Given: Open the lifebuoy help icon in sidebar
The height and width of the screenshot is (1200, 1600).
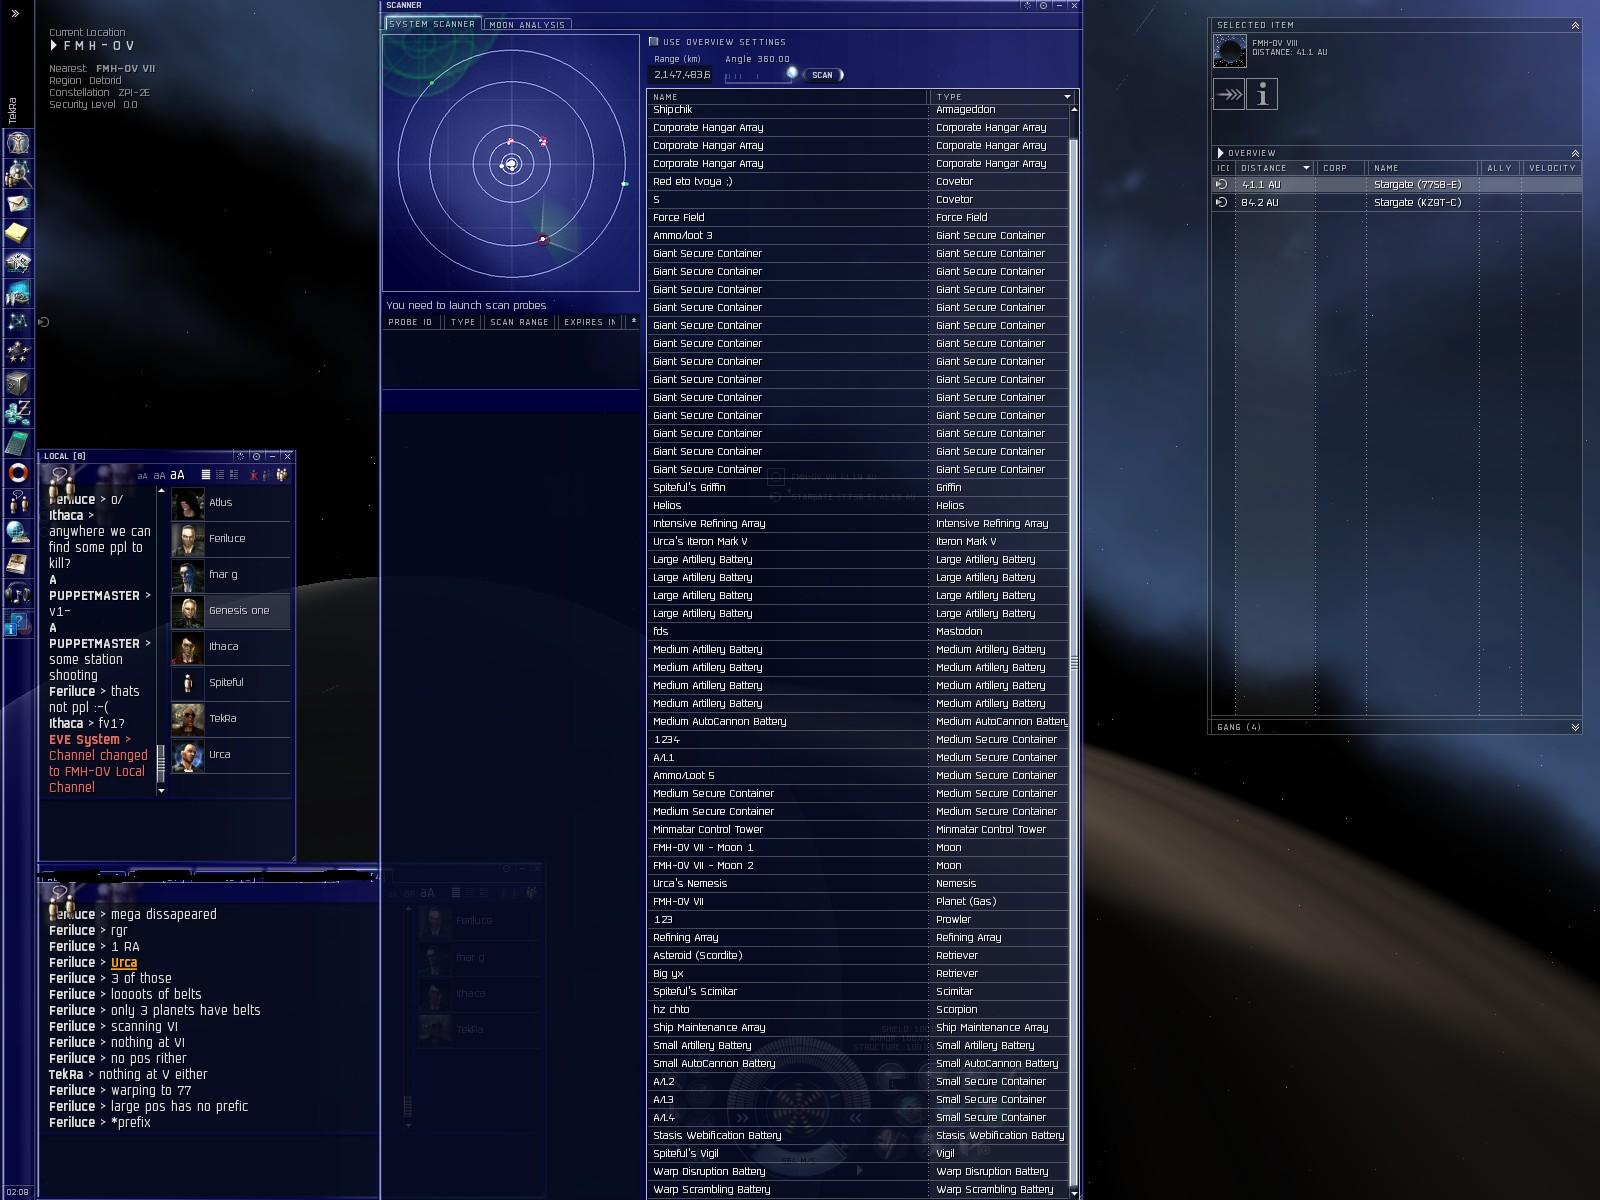Looking at the screenshot, I should click(x=18, y=472).
